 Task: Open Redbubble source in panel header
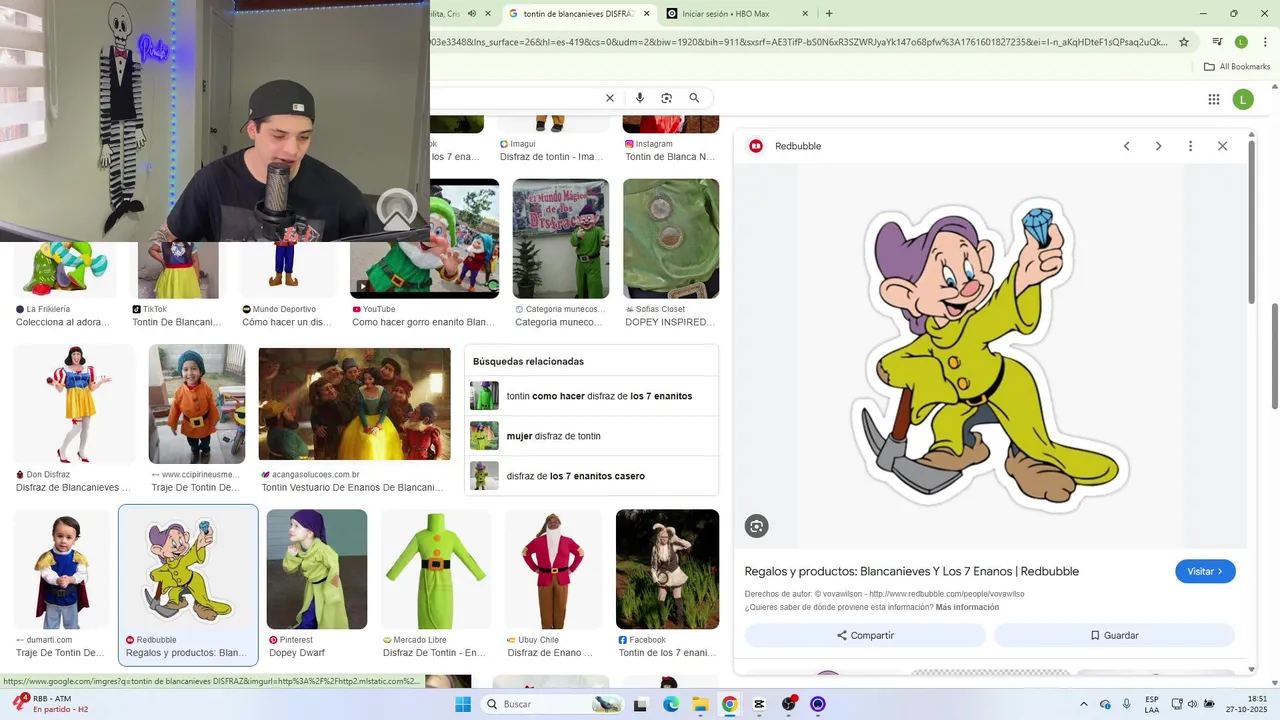[x=786, y=146]
